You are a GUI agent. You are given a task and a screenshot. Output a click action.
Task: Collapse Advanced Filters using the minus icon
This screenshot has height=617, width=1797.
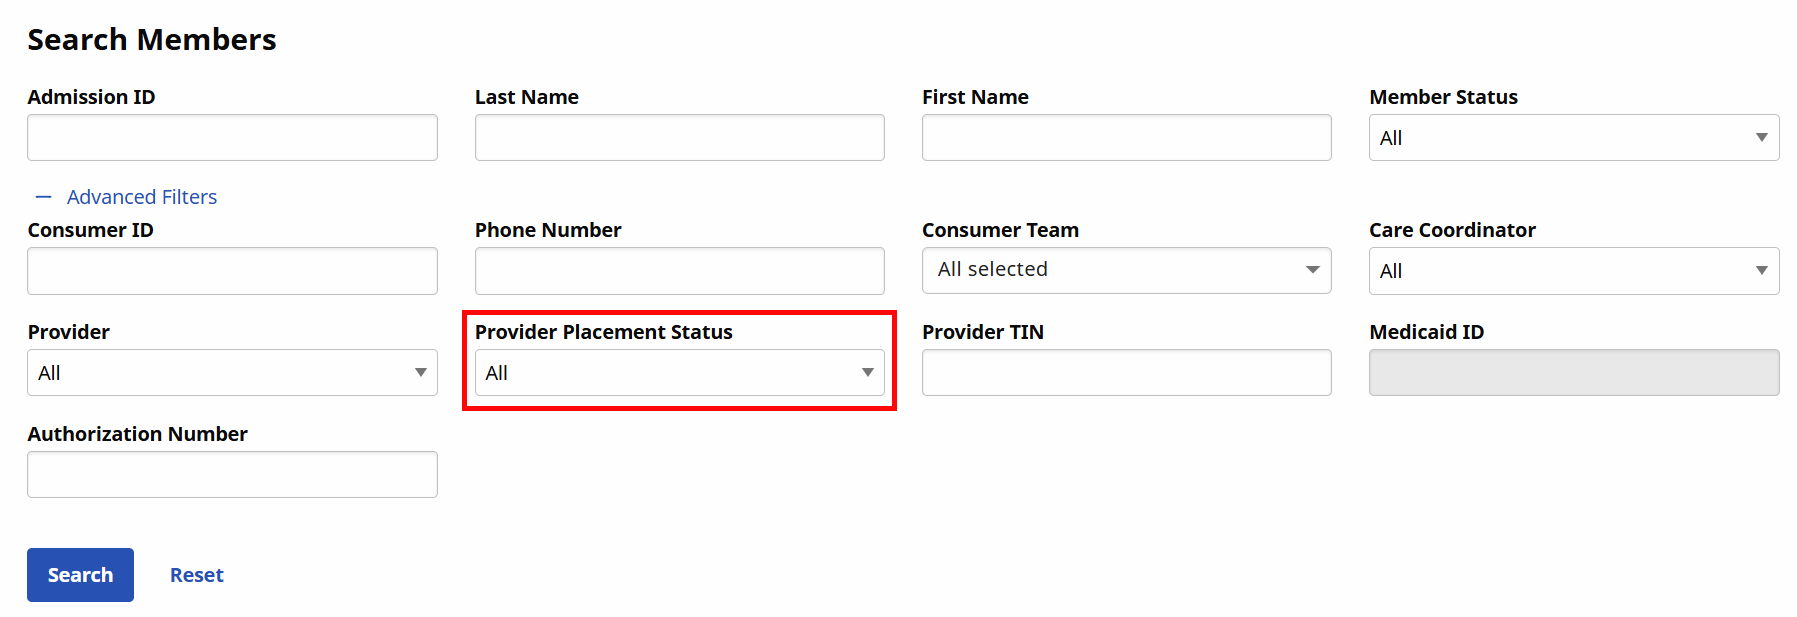click(x=43, y=197)
